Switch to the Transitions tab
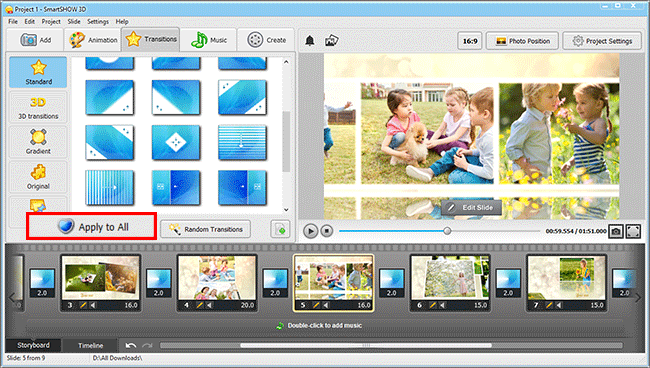The height and width of the screenshot is (368, 650). 150,39
